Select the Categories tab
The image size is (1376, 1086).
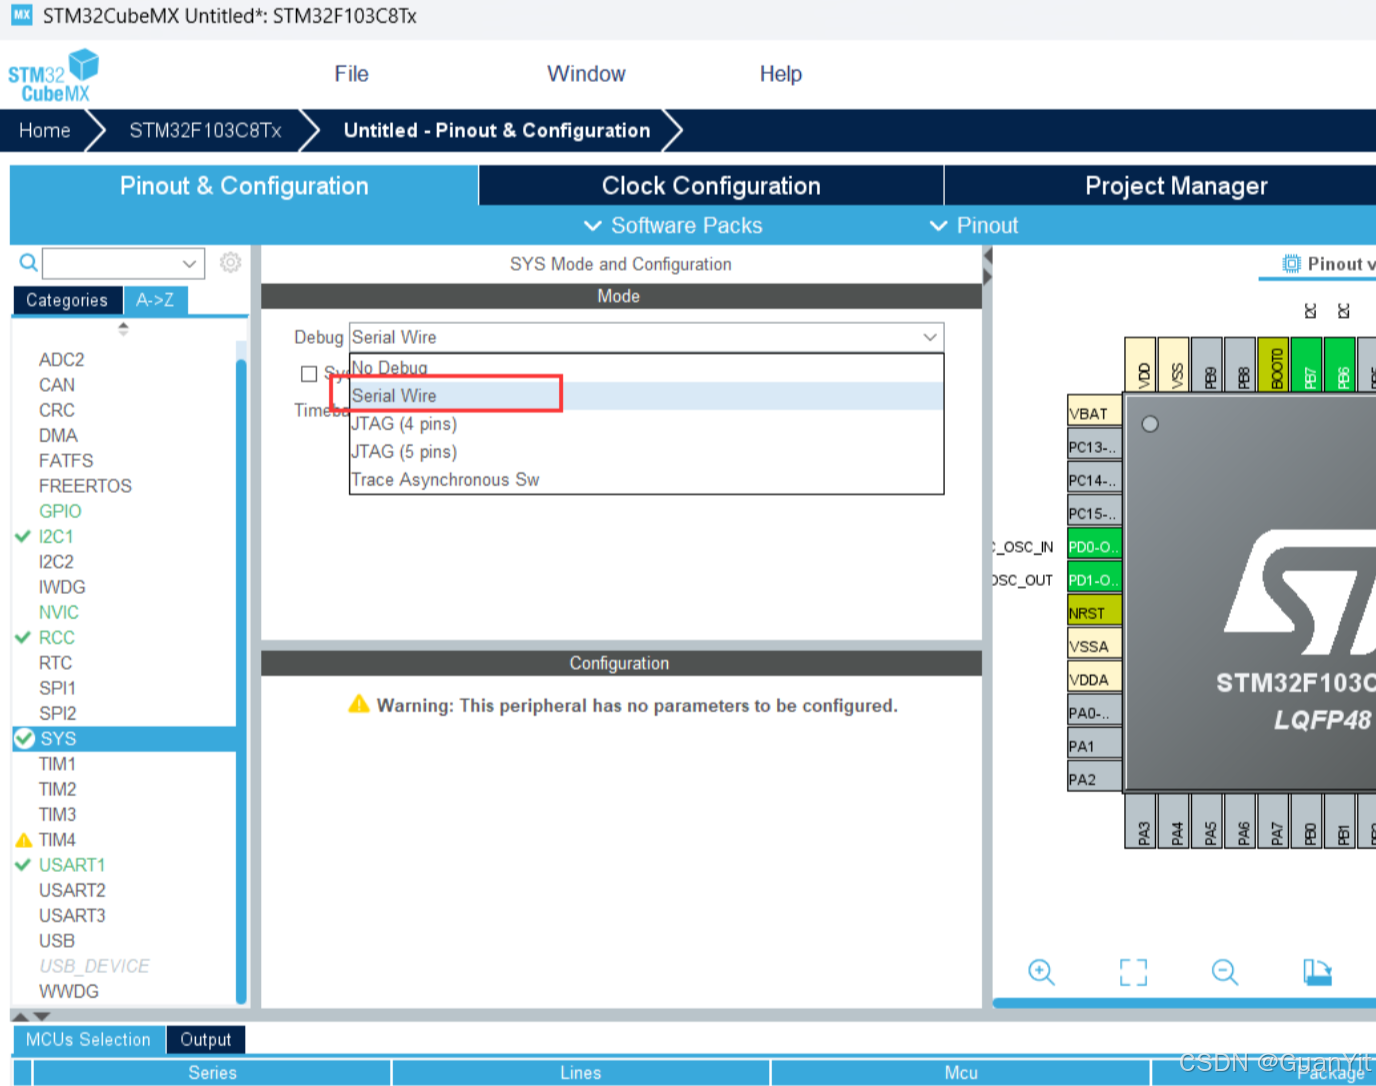click(67, 300)
